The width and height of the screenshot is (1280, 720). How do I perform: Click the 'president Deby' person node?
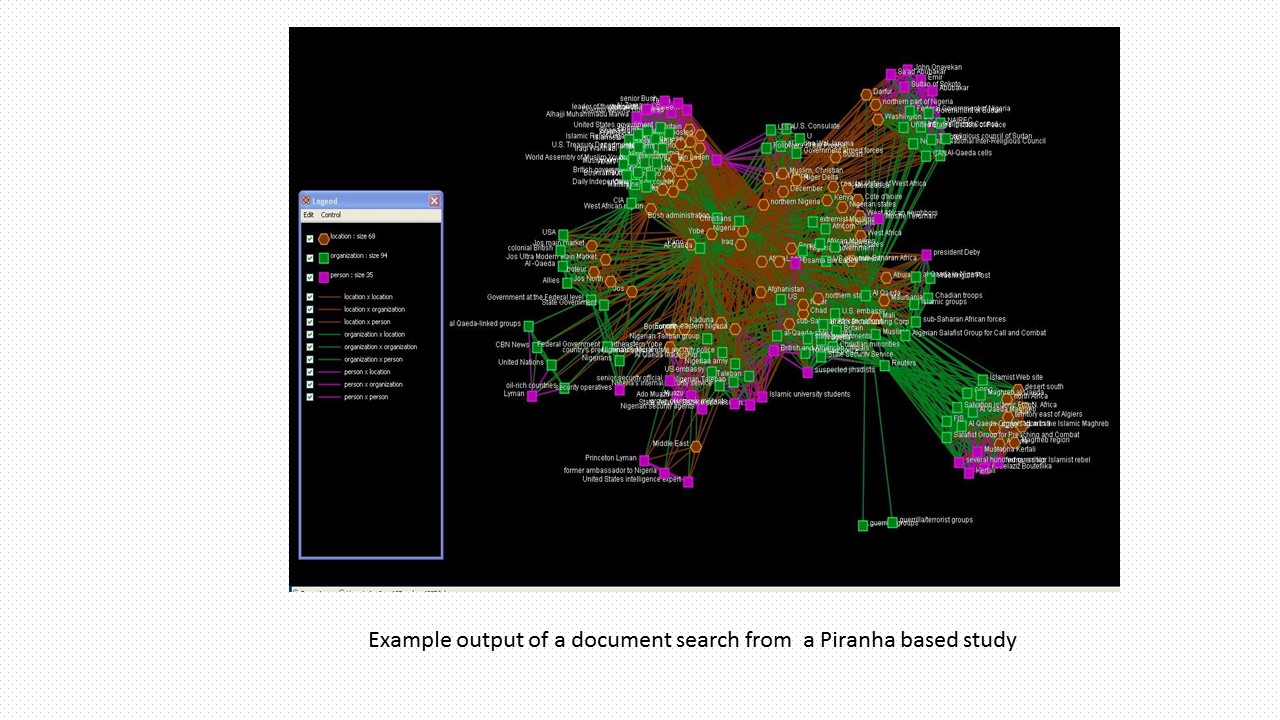click(x=926, y=254)
